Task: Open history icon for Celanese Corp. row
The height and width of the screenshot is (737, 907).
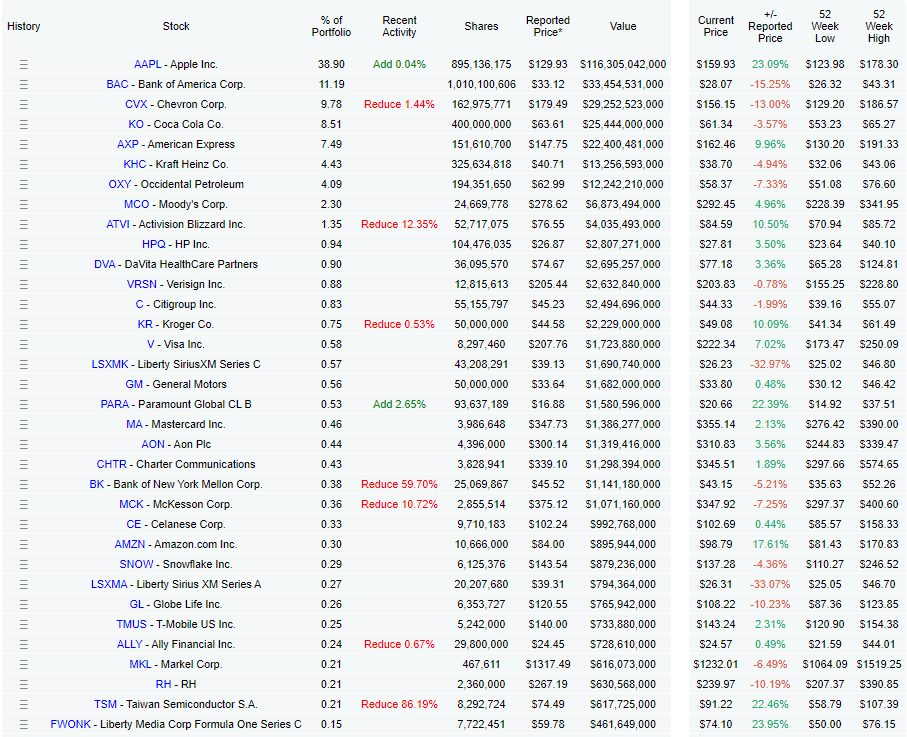Action: click(24, 525)
